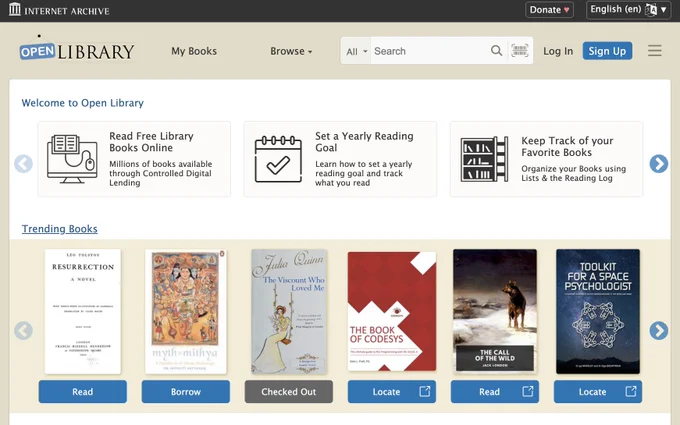Viewport: 680px width, 425px height.
Task: Open Keep Track of your Favorite Books title
Action: (567, 147)
